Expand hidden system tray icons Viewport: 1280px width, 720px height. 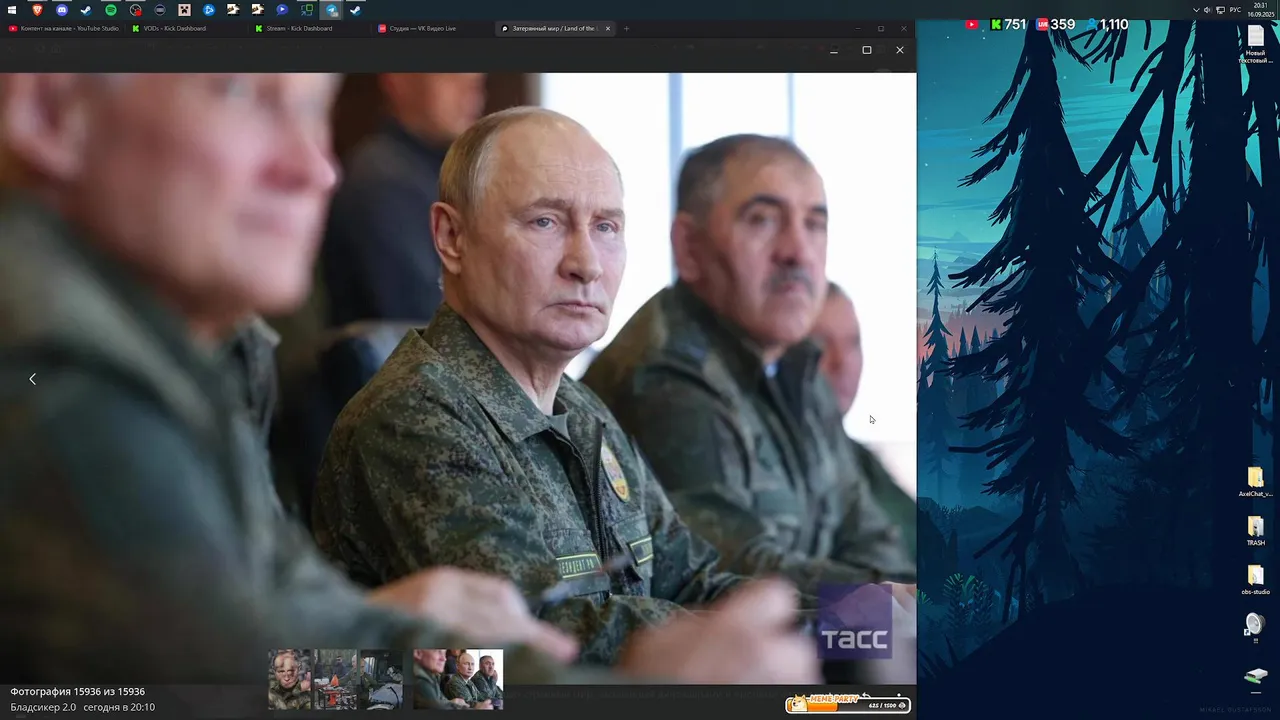1196,10
